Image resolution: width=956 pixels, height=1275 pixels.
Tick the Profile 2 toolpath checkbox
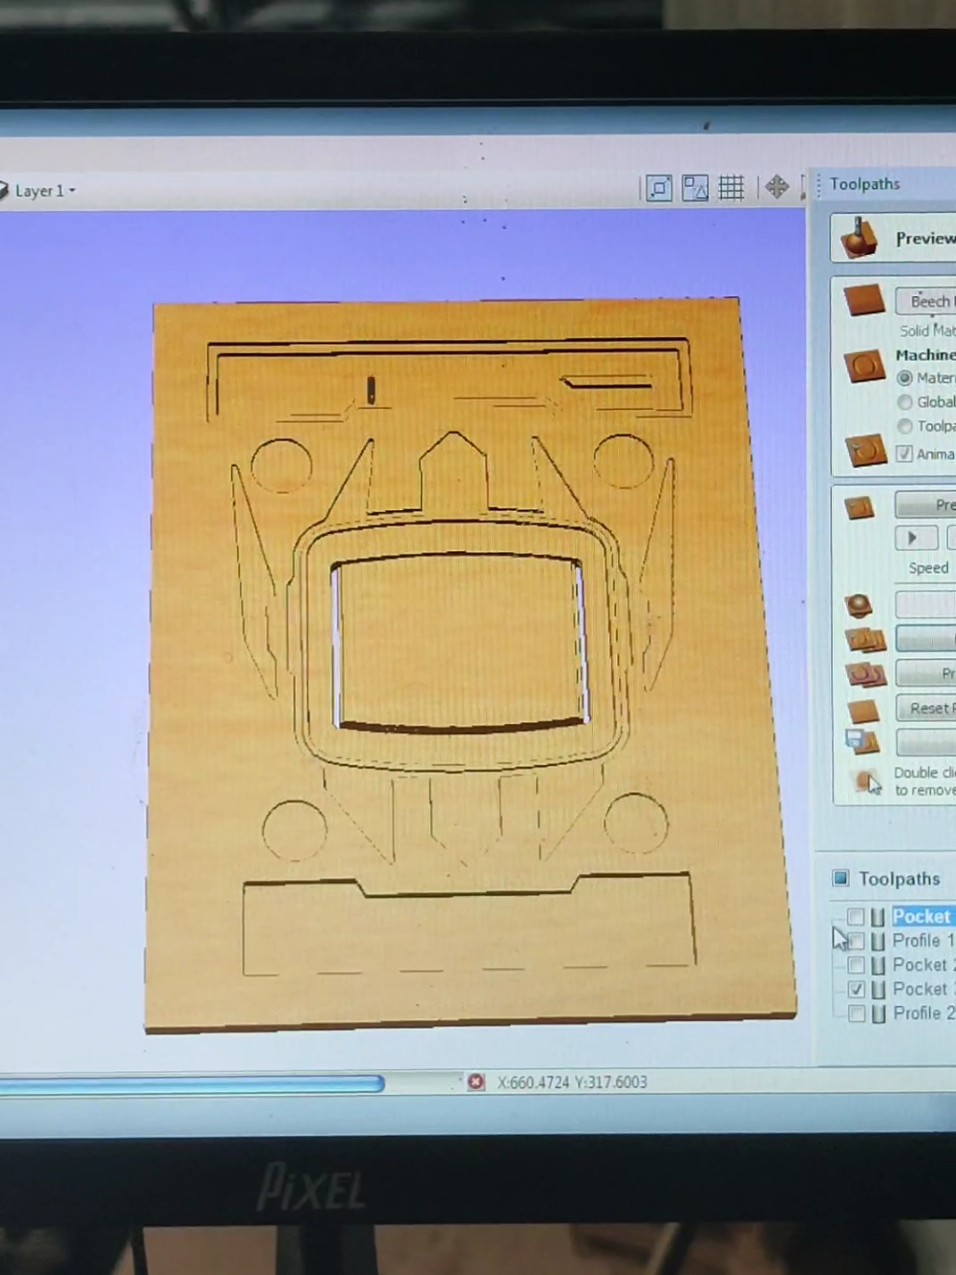pyautogui.click(x=856, y=1013)
